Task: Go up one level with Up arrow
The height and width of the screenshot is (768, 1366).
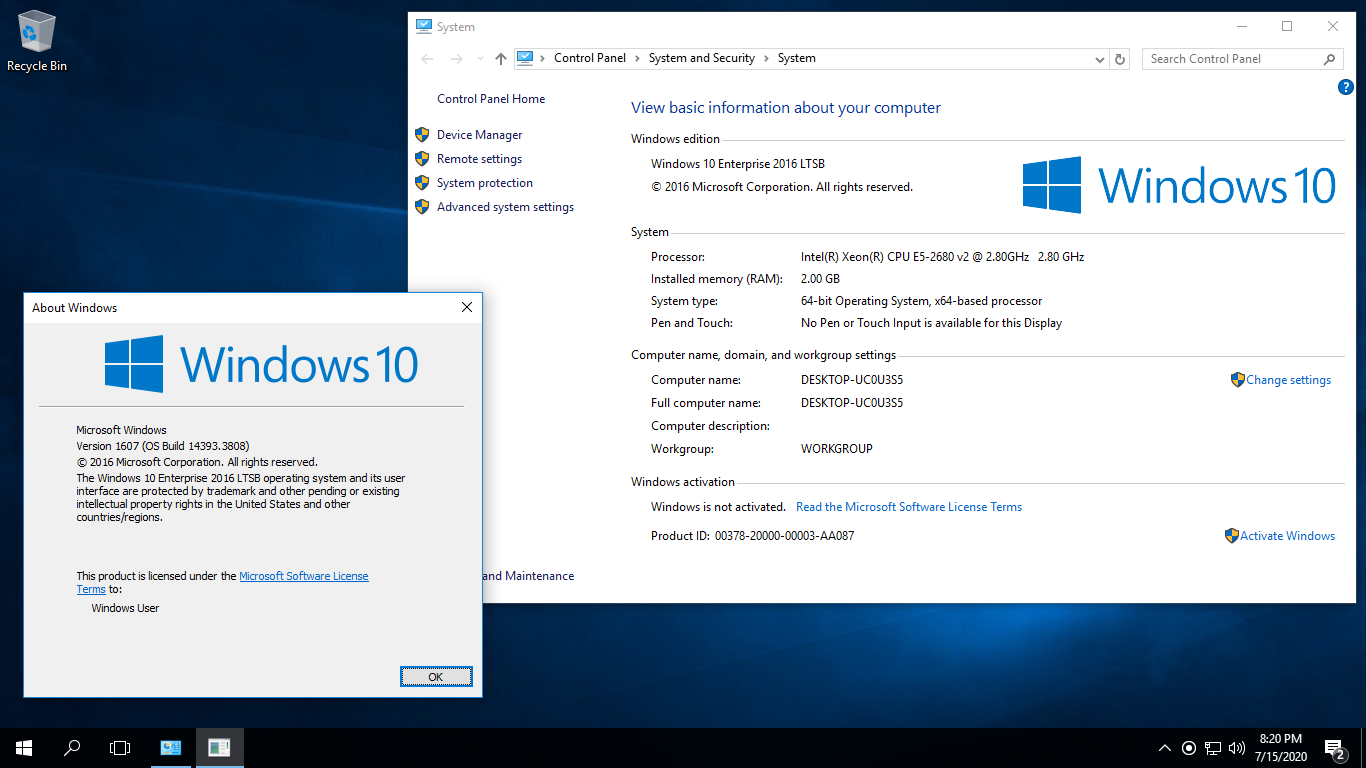Action: pyautogui.click(x=501, y=59)
